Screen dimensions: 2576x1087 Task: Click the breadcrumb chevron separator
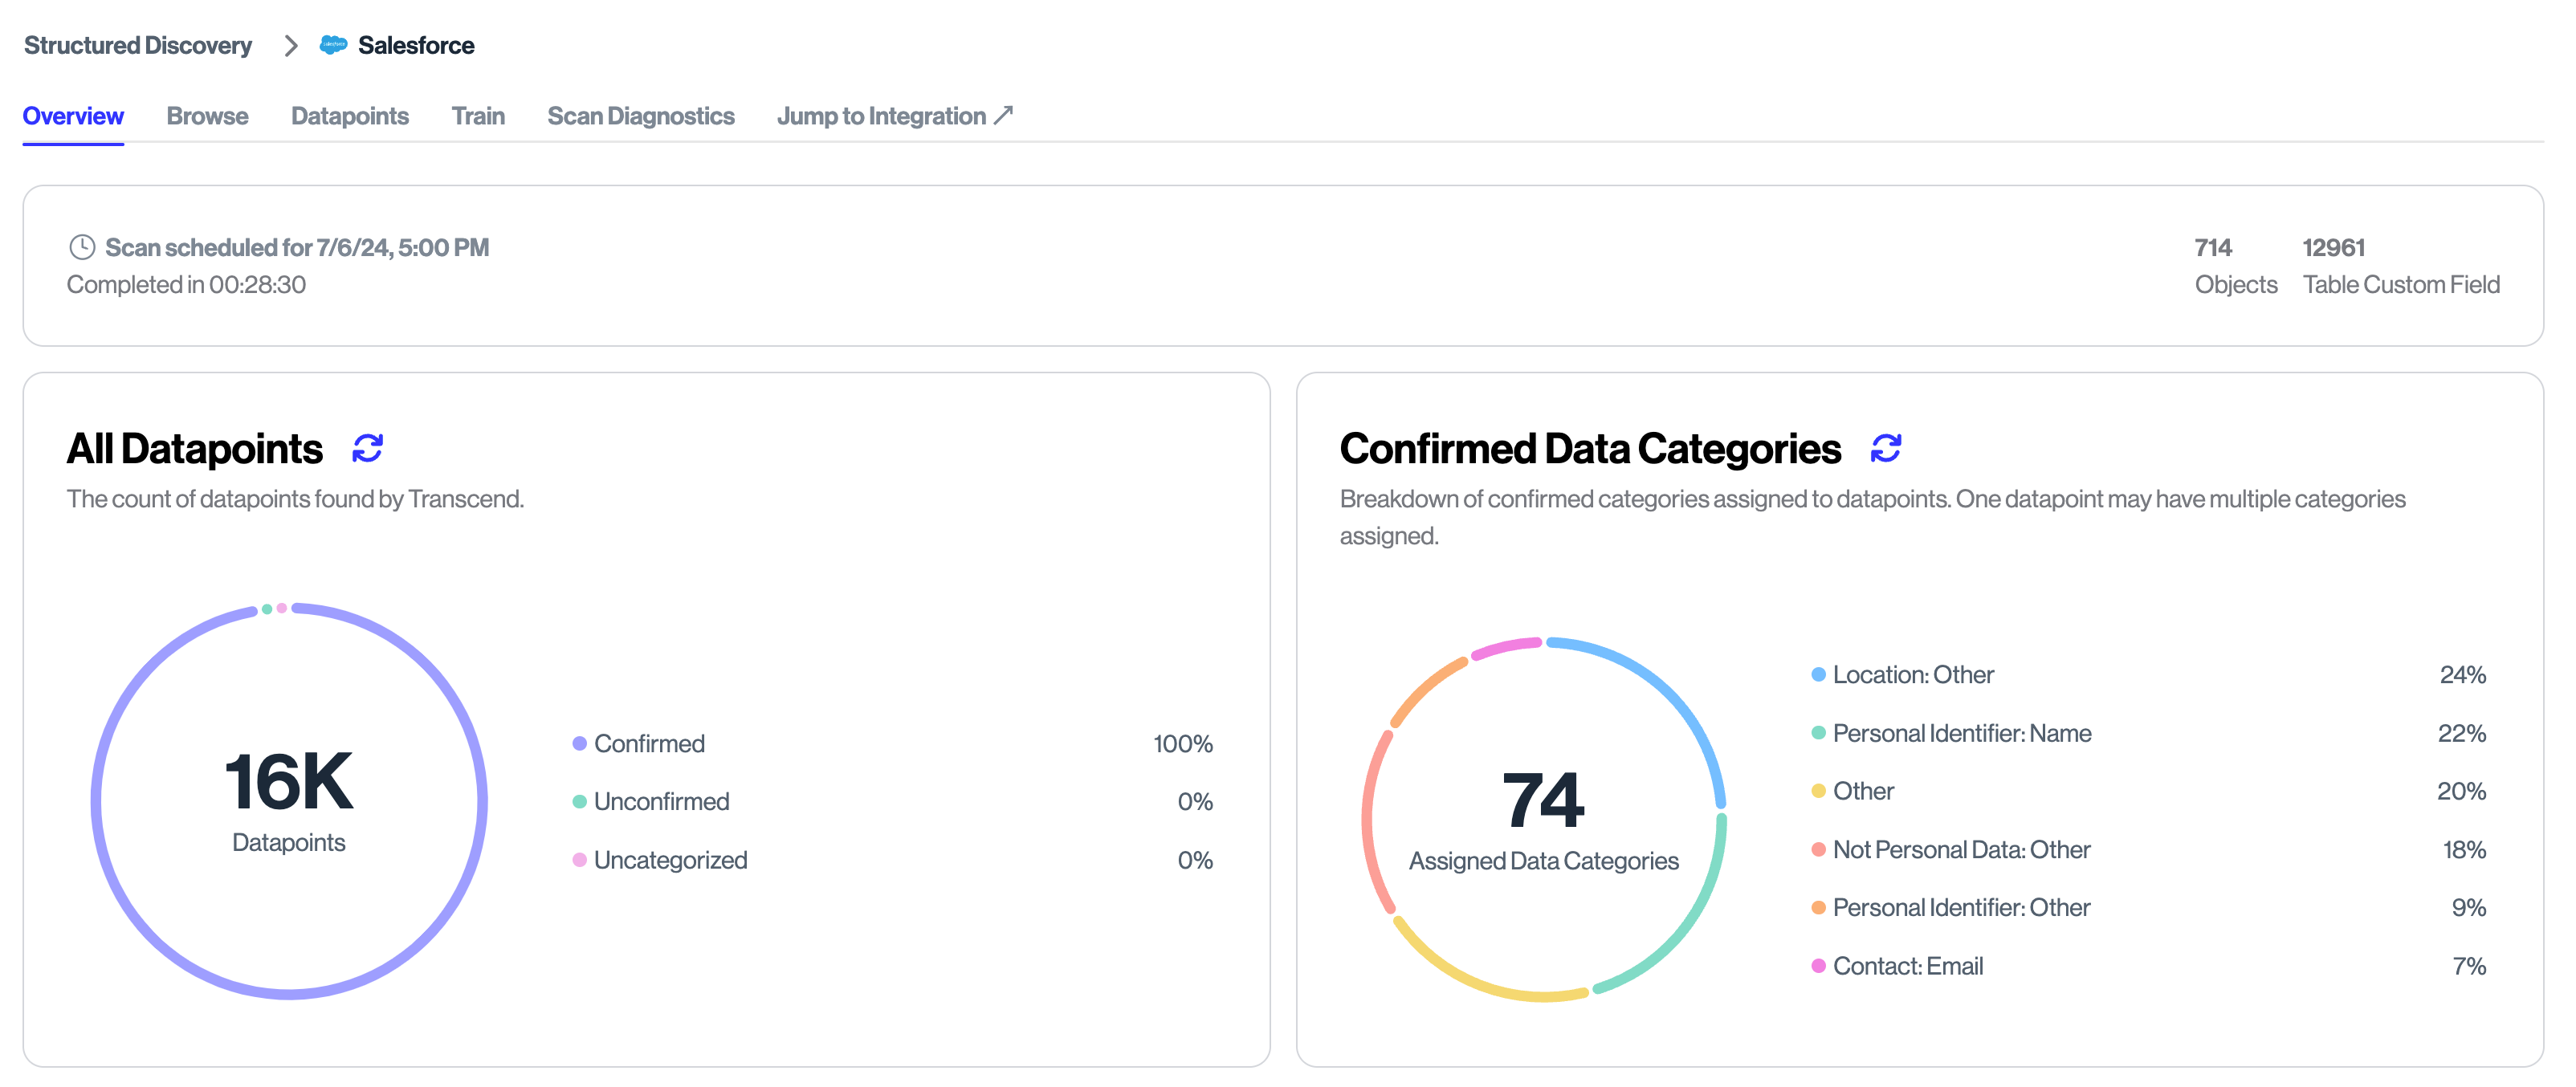[x=290, y=45]
